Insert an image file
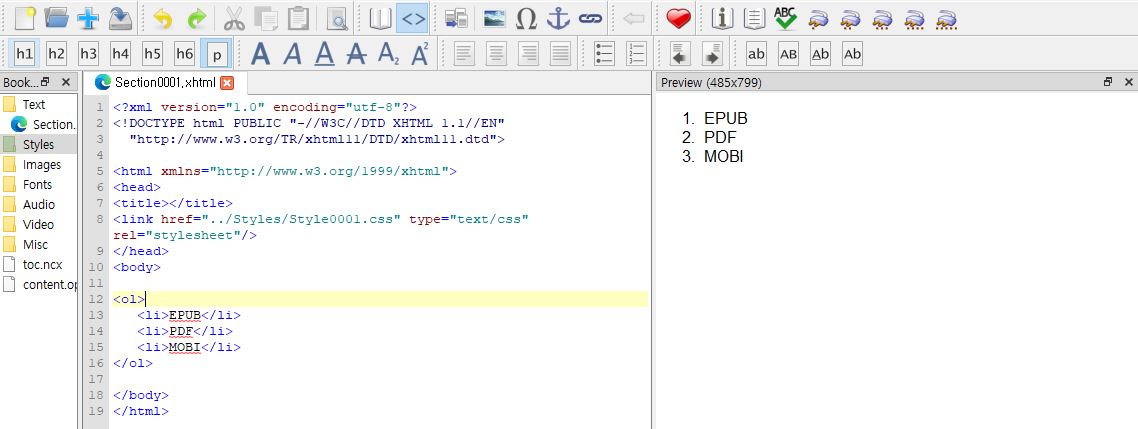The height and width of the screenshot is (429, 1138). pos(494,18)
